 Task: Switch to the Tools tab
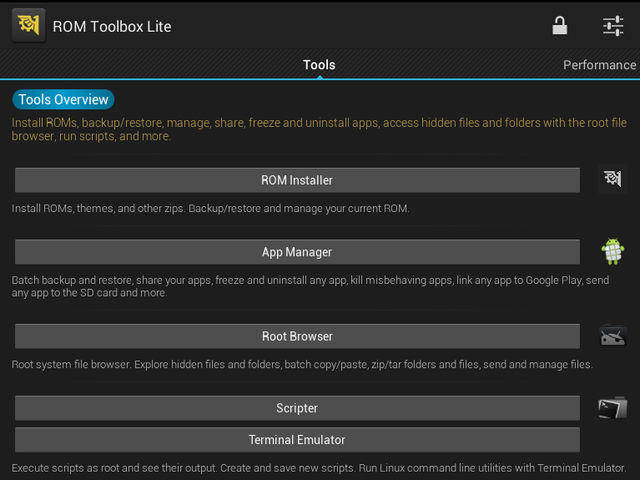[x=319, y=65]
